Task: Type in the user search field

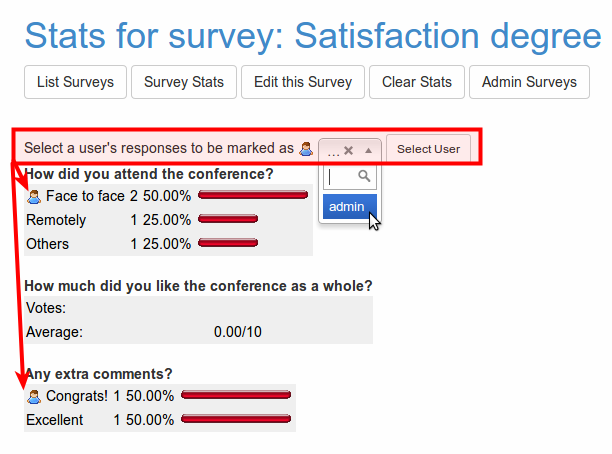Action: coord(340,177)
